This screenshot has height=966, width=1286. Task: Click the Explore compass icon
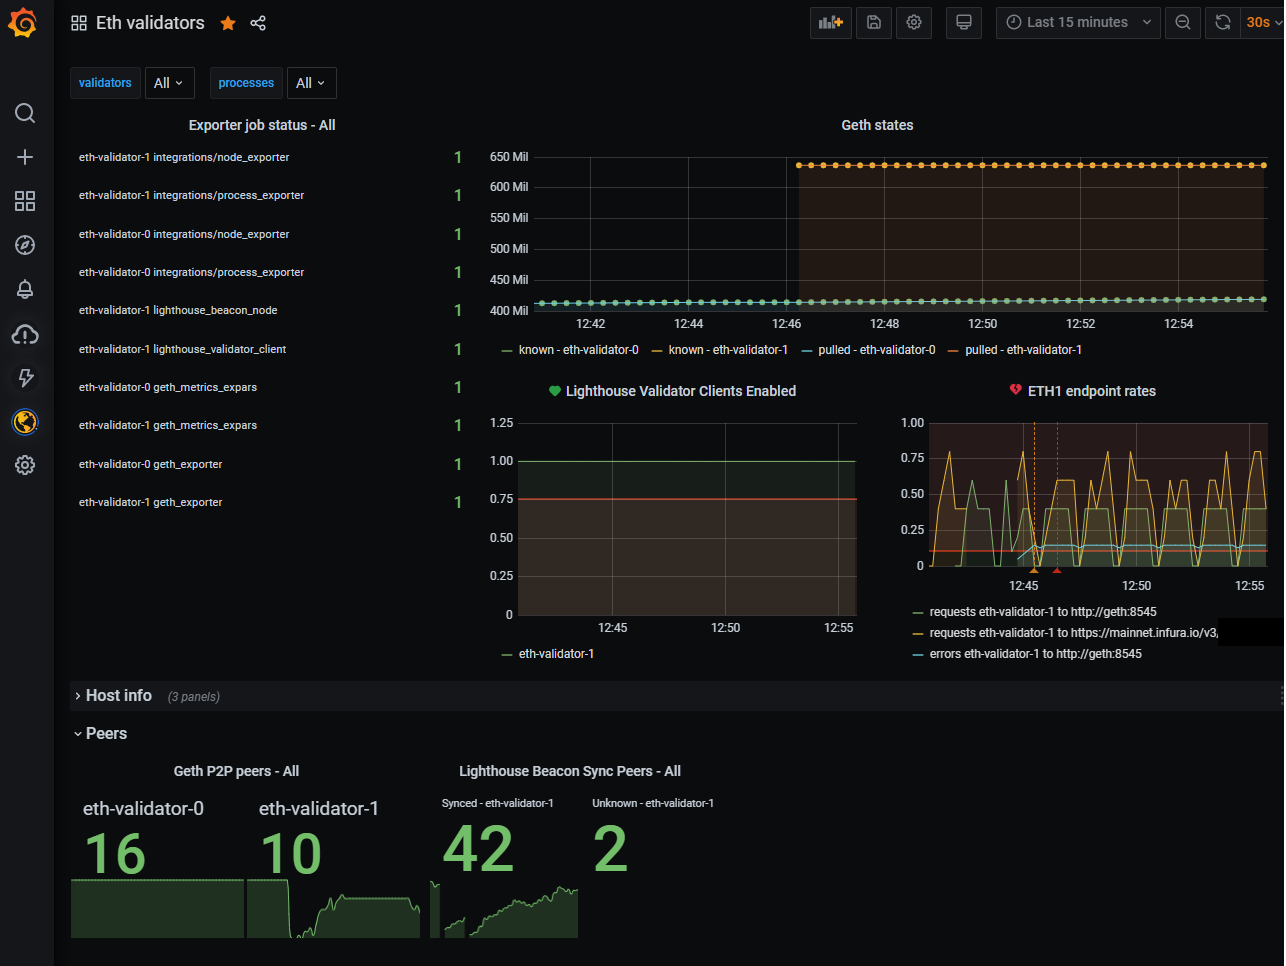pyautogui.click(x=25, y=245)
